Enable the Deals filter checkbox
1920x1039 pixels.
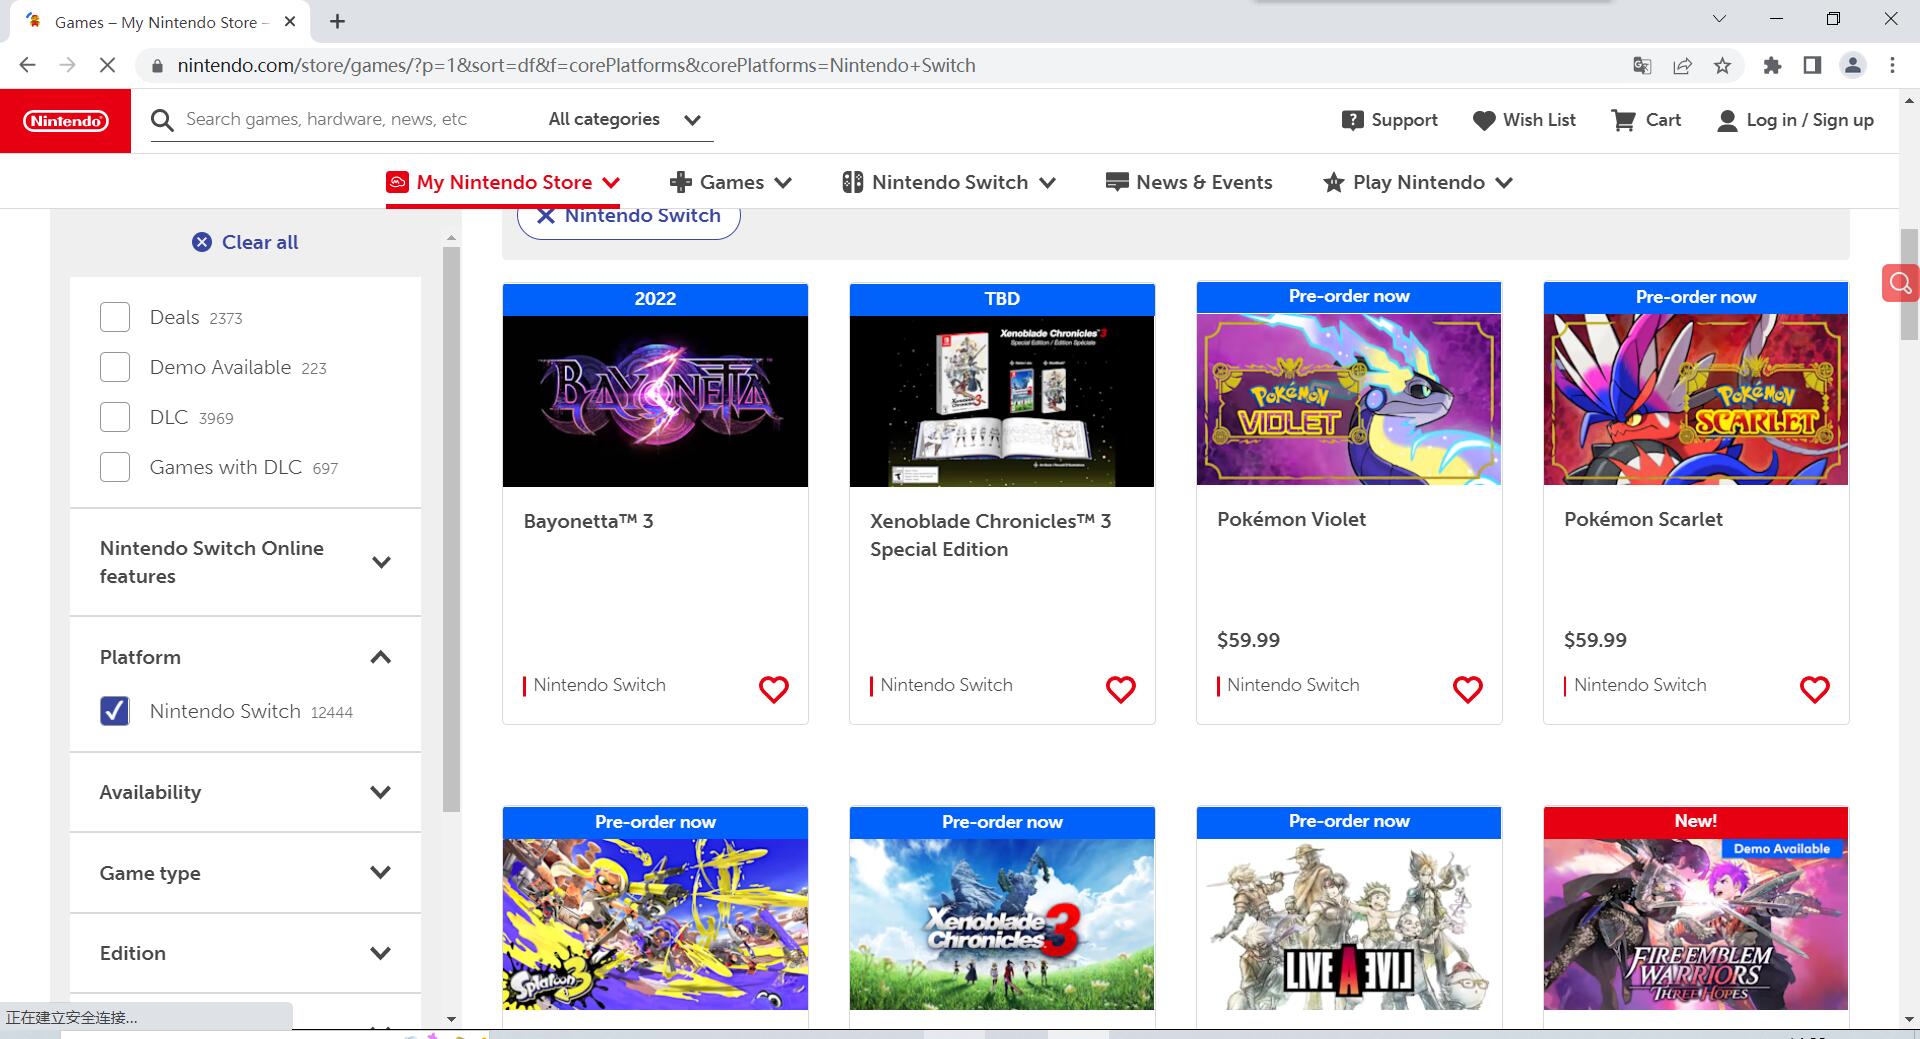[x=115, y=317]
